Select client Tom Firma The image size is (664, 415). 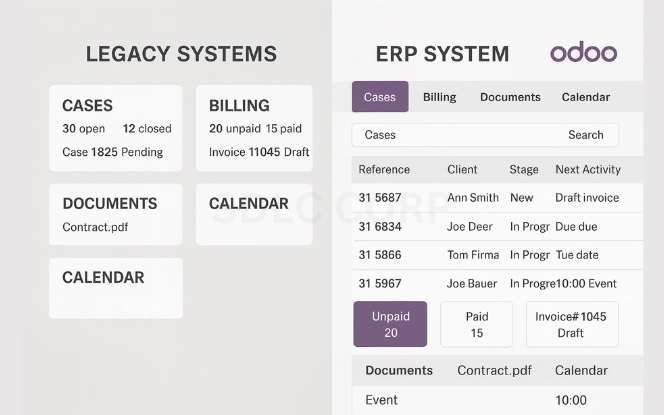[473, 255]
